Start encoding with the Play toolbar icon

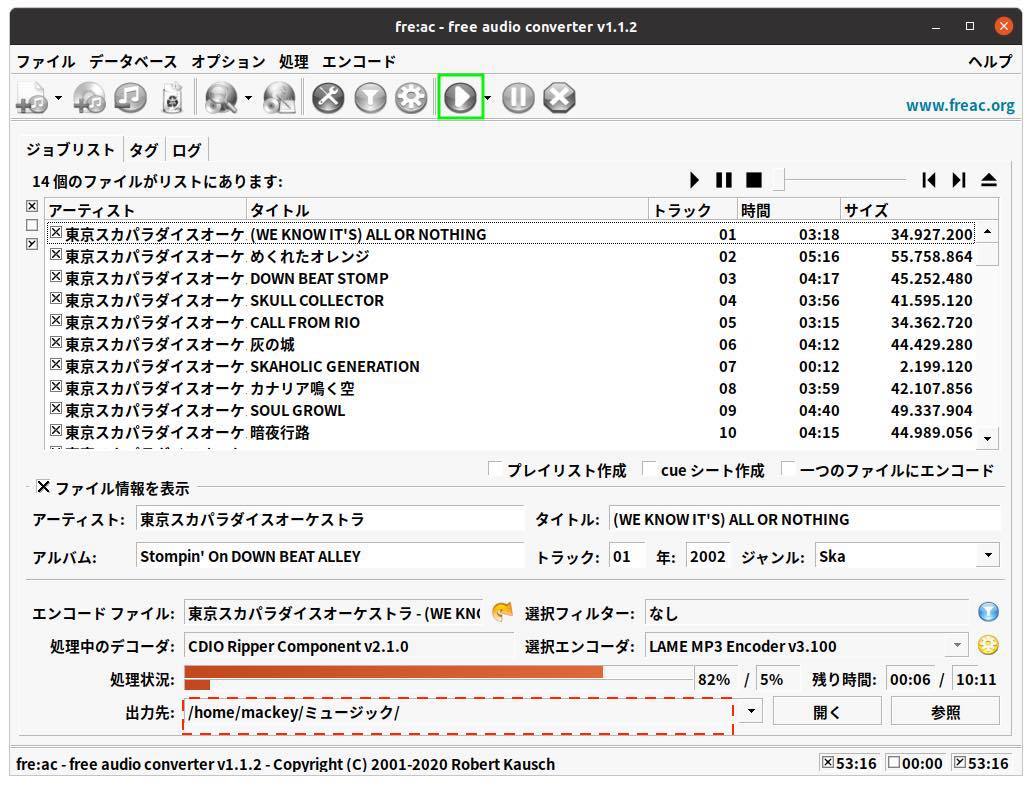460,97
